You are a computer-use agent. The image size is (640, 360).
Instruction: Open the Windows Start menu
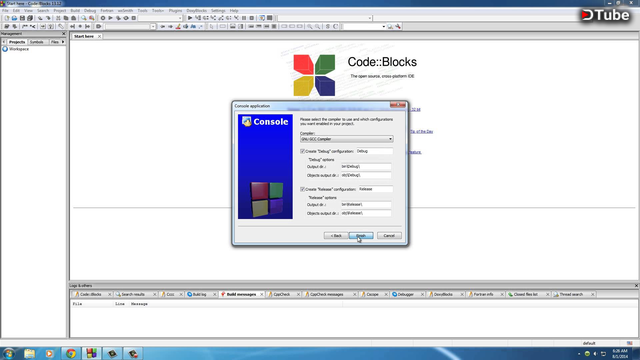point(8,353)
